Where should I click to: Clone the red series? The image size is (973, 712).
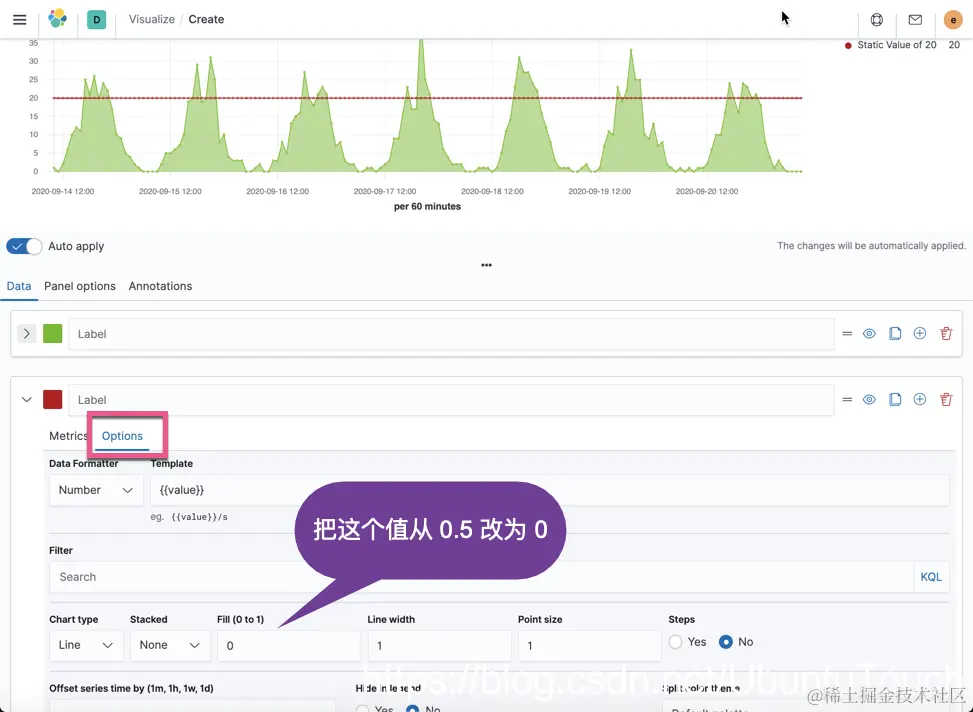(894, 399)
